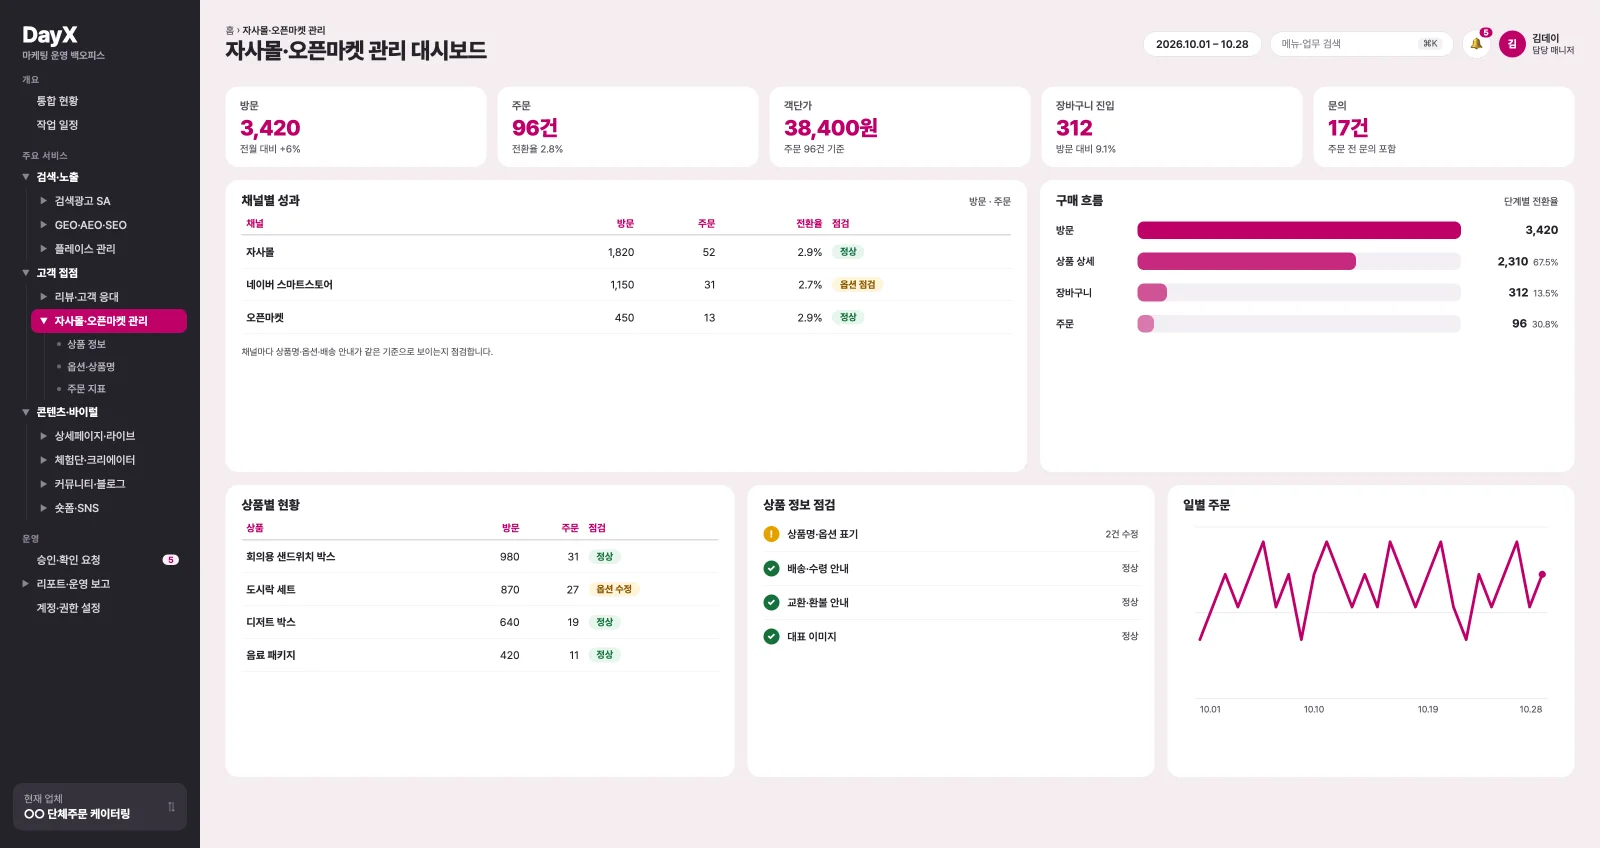Go to 상품 정보 submenu
This screenshot has width=1600, height=848.
point(86,344)
